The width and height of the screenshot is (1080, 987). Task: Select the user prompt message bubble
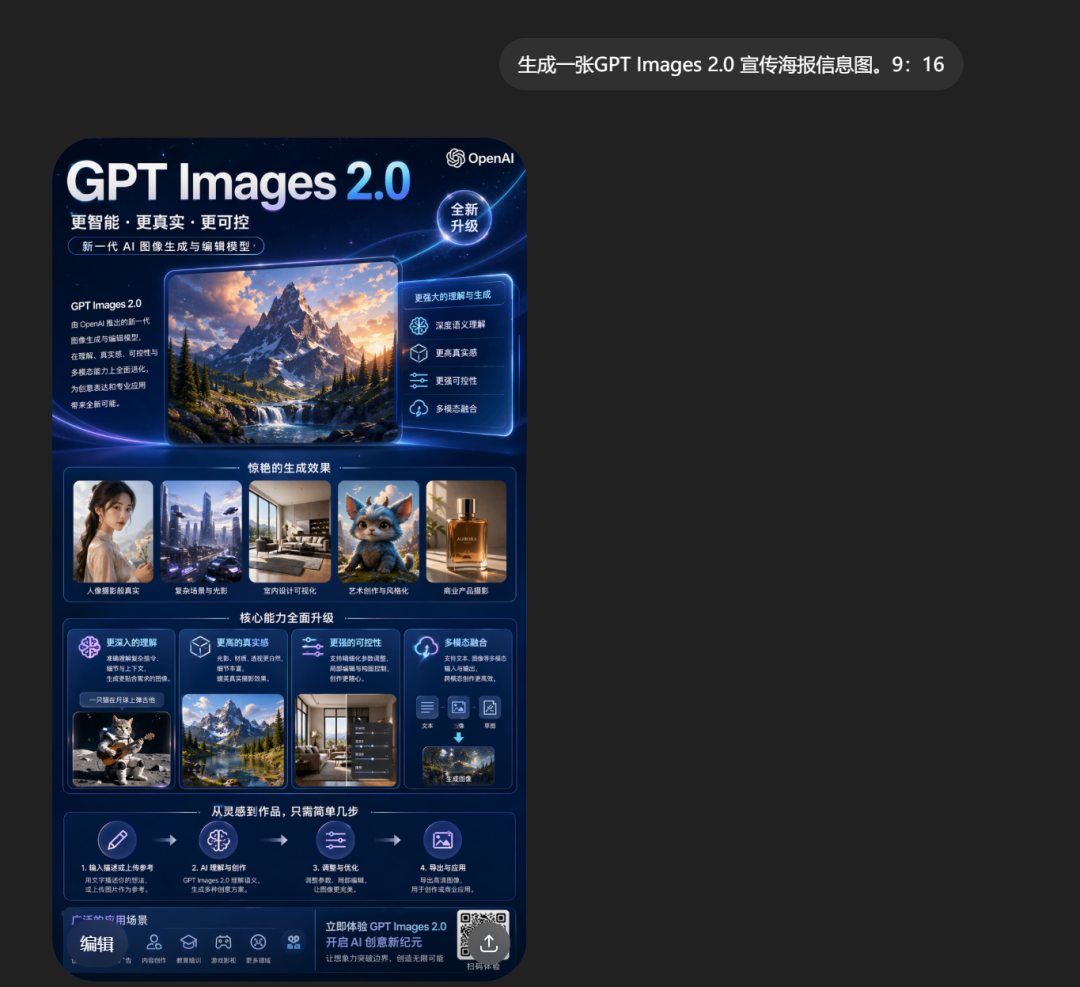pyautogui.click(x=731, y=64)
